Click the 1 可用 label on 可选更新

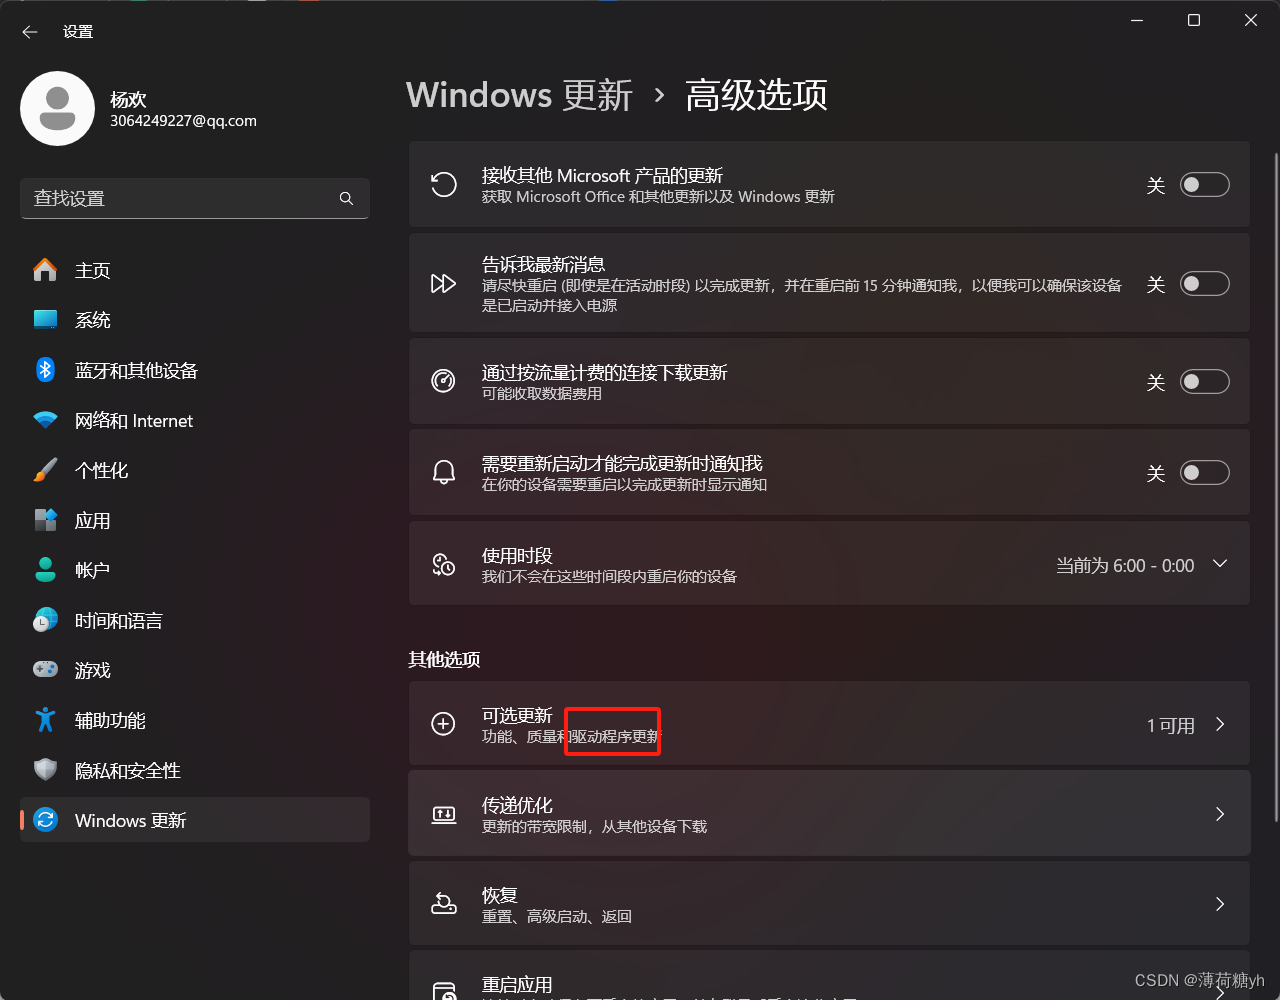tap(1171, 726)
